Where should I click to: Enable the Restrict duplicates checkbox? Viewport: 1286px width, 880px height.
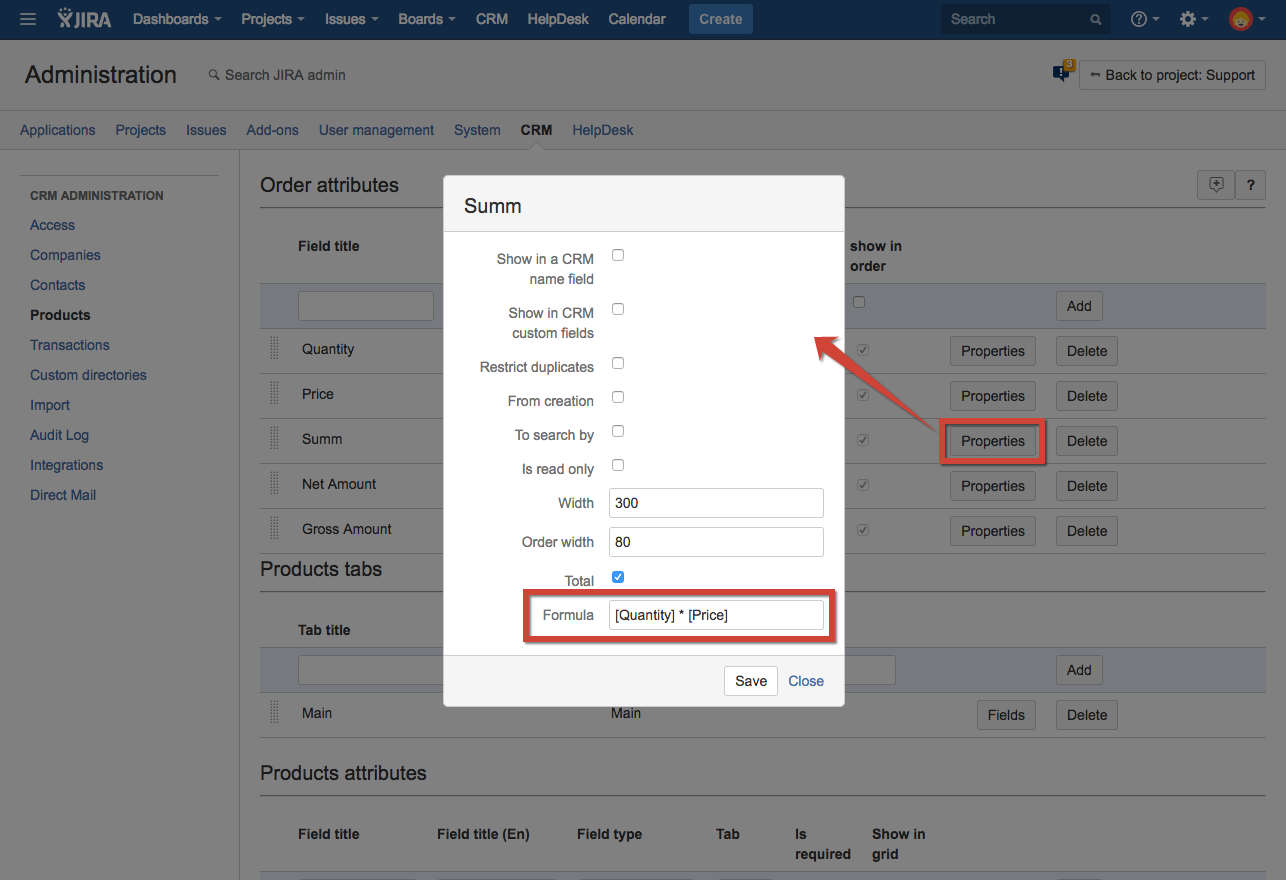(x=618, y=363)
